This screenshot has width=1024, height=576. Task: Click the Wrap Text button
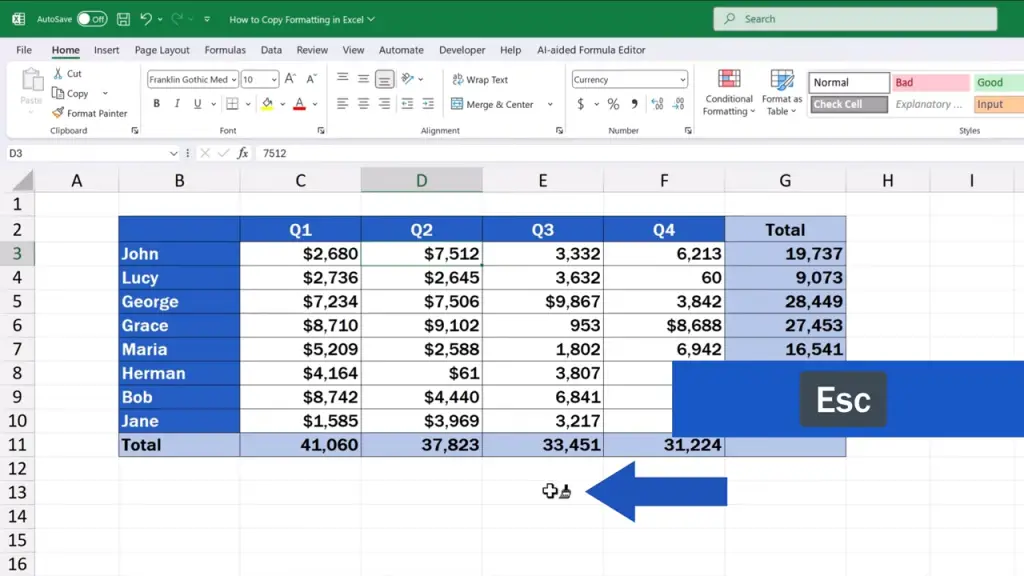coord(480,79)
